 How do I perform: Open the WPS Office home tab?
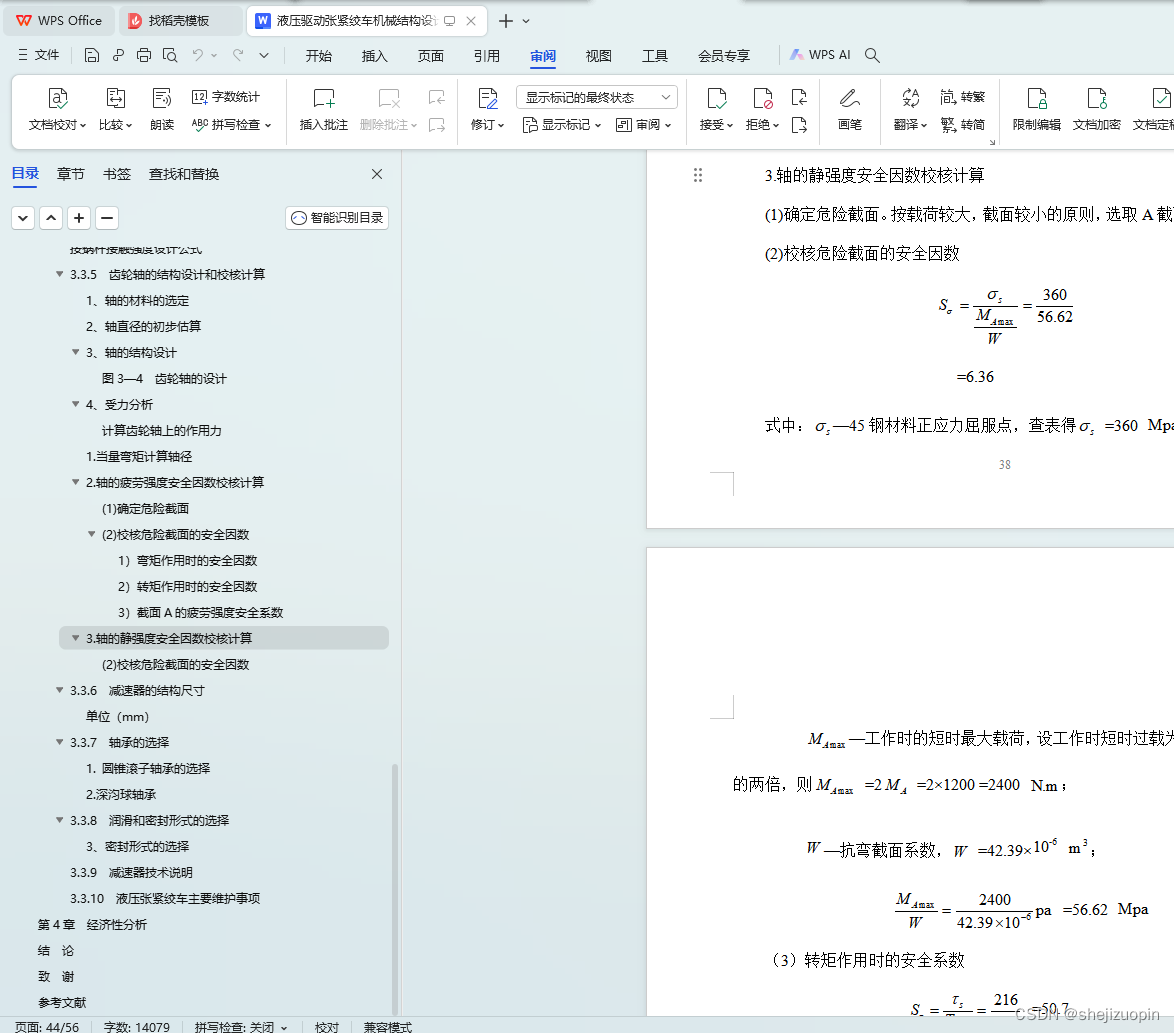pos(59,21)
